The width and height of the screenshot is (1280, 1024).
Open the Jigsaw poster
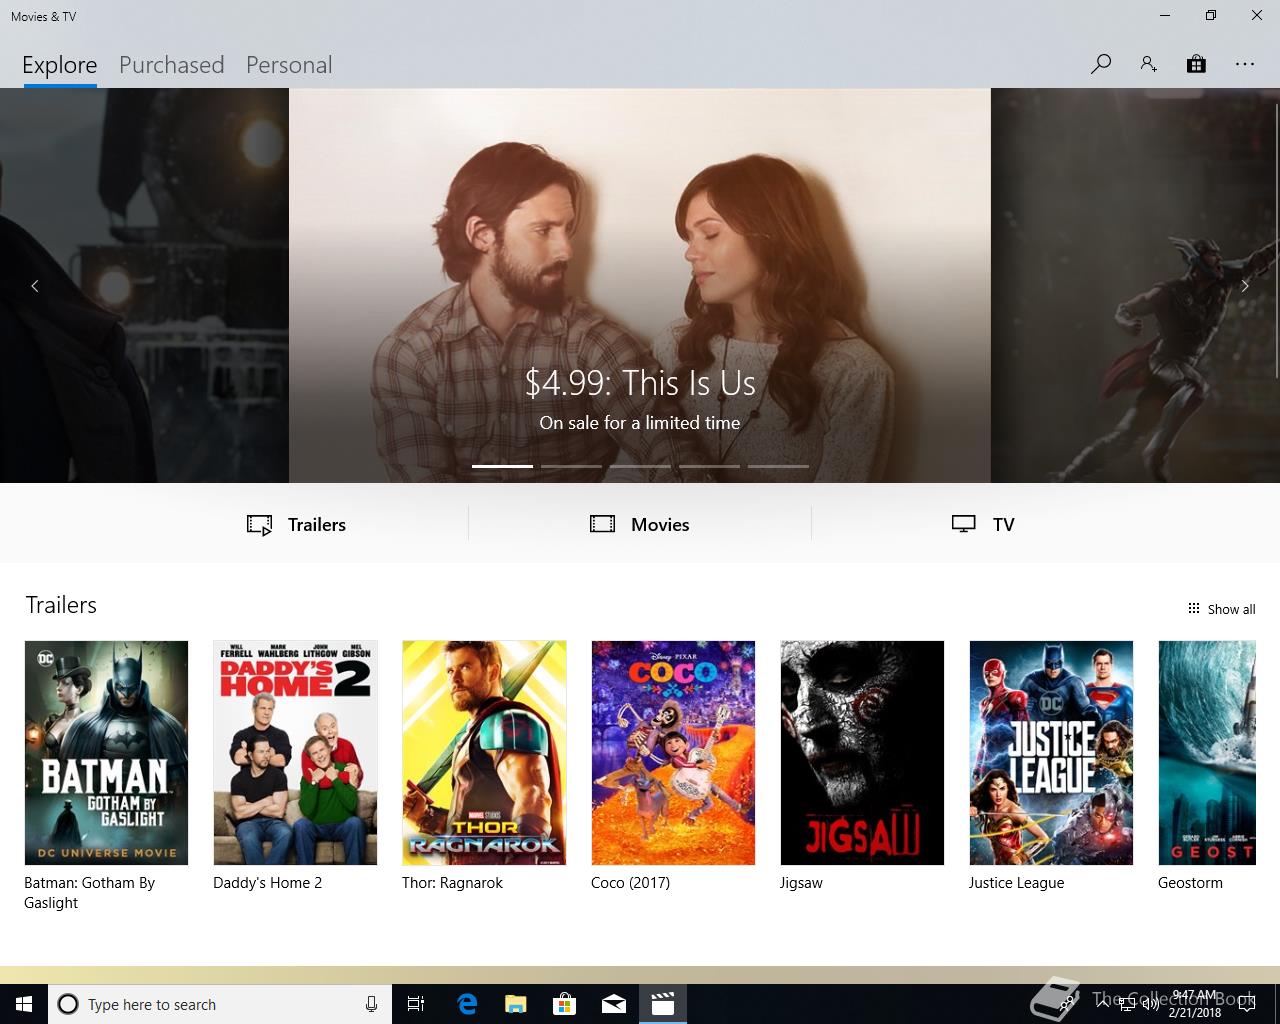[x=862, y=753]
